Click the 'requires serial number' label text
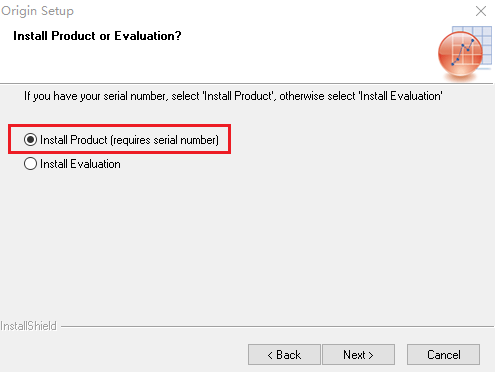This screenshot has width=495, height=372. pos(165,140)
